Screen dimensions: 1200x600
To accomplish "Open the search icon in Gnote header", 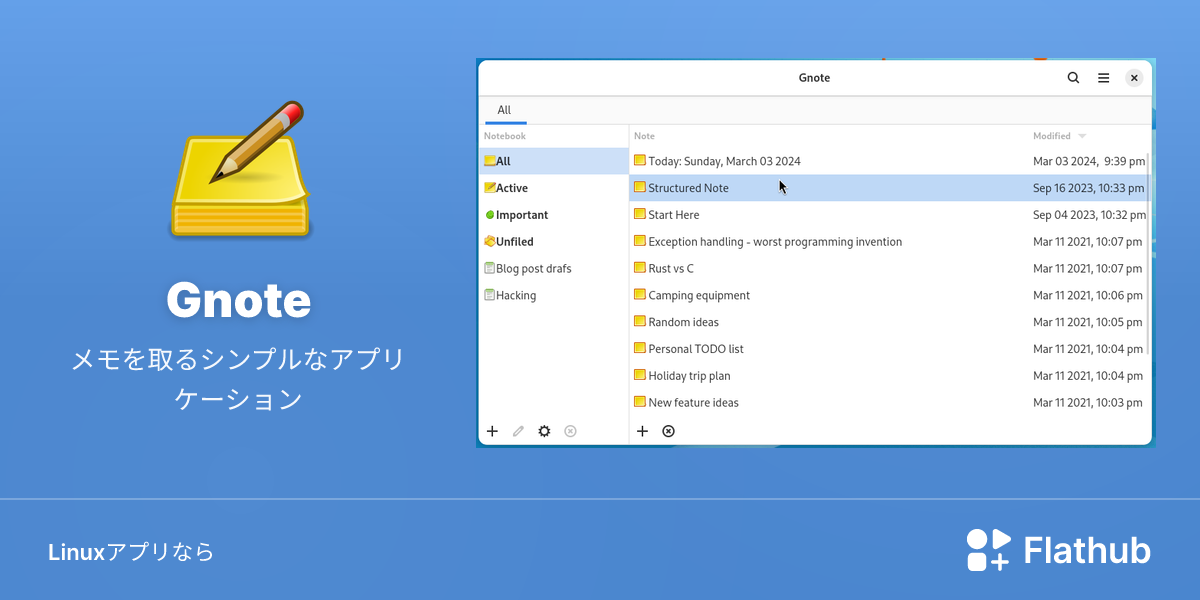I will click(1073, 78).
